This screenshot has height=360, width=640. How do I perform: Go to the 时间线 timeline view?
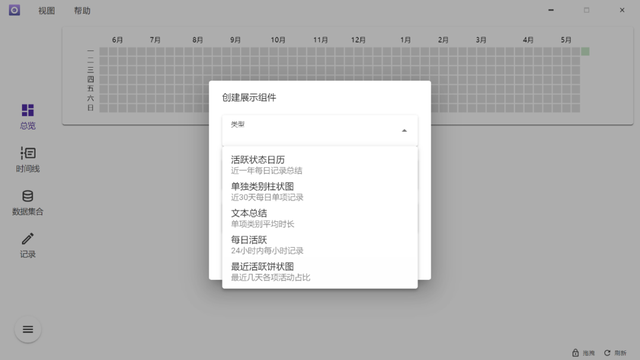pos(28,153)
